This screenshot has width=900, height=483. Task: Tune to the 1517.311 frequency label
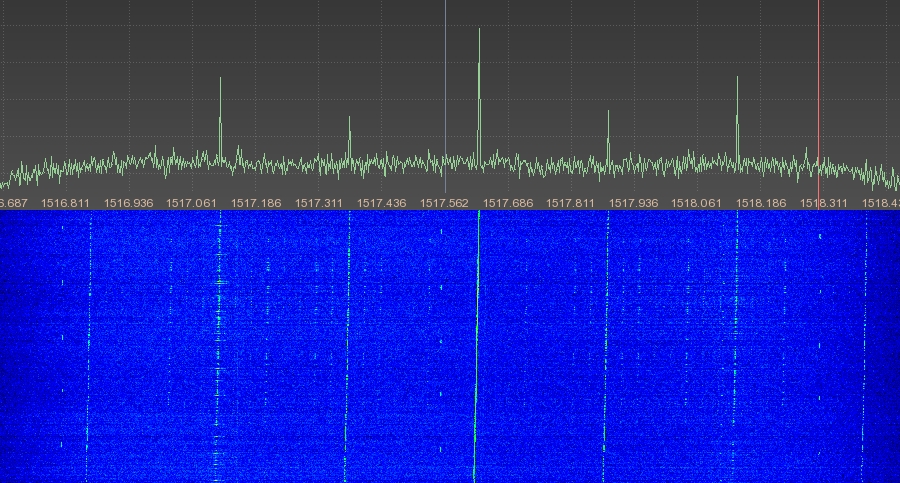pos(318,203)
